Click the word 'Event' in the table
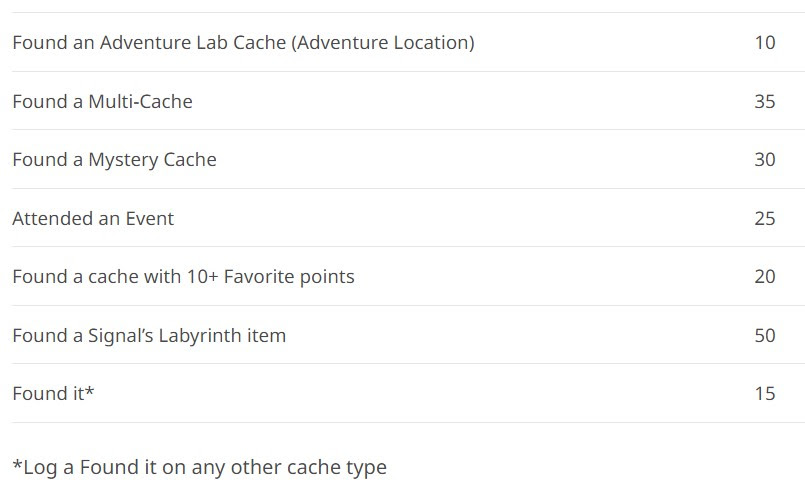The width and height of the screenshot is (805, 488). click(x=149, y=218)
